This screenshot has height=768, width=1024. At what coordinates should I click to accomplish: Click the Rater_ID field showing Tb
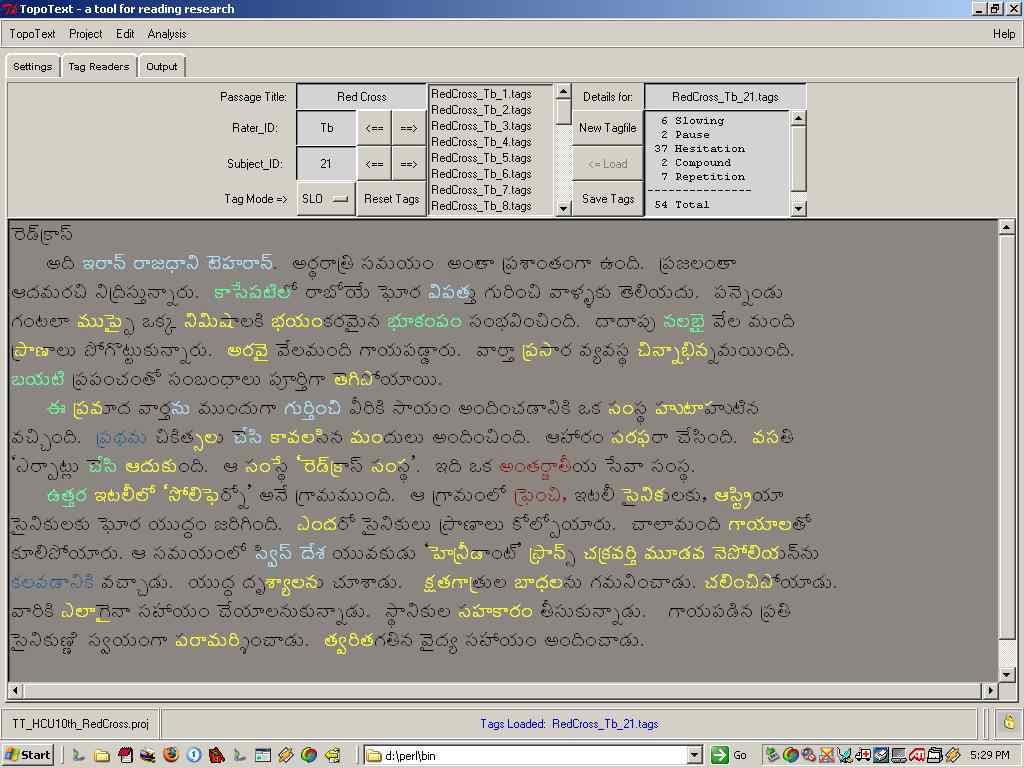pyautogui.click(x=327, y=128)
